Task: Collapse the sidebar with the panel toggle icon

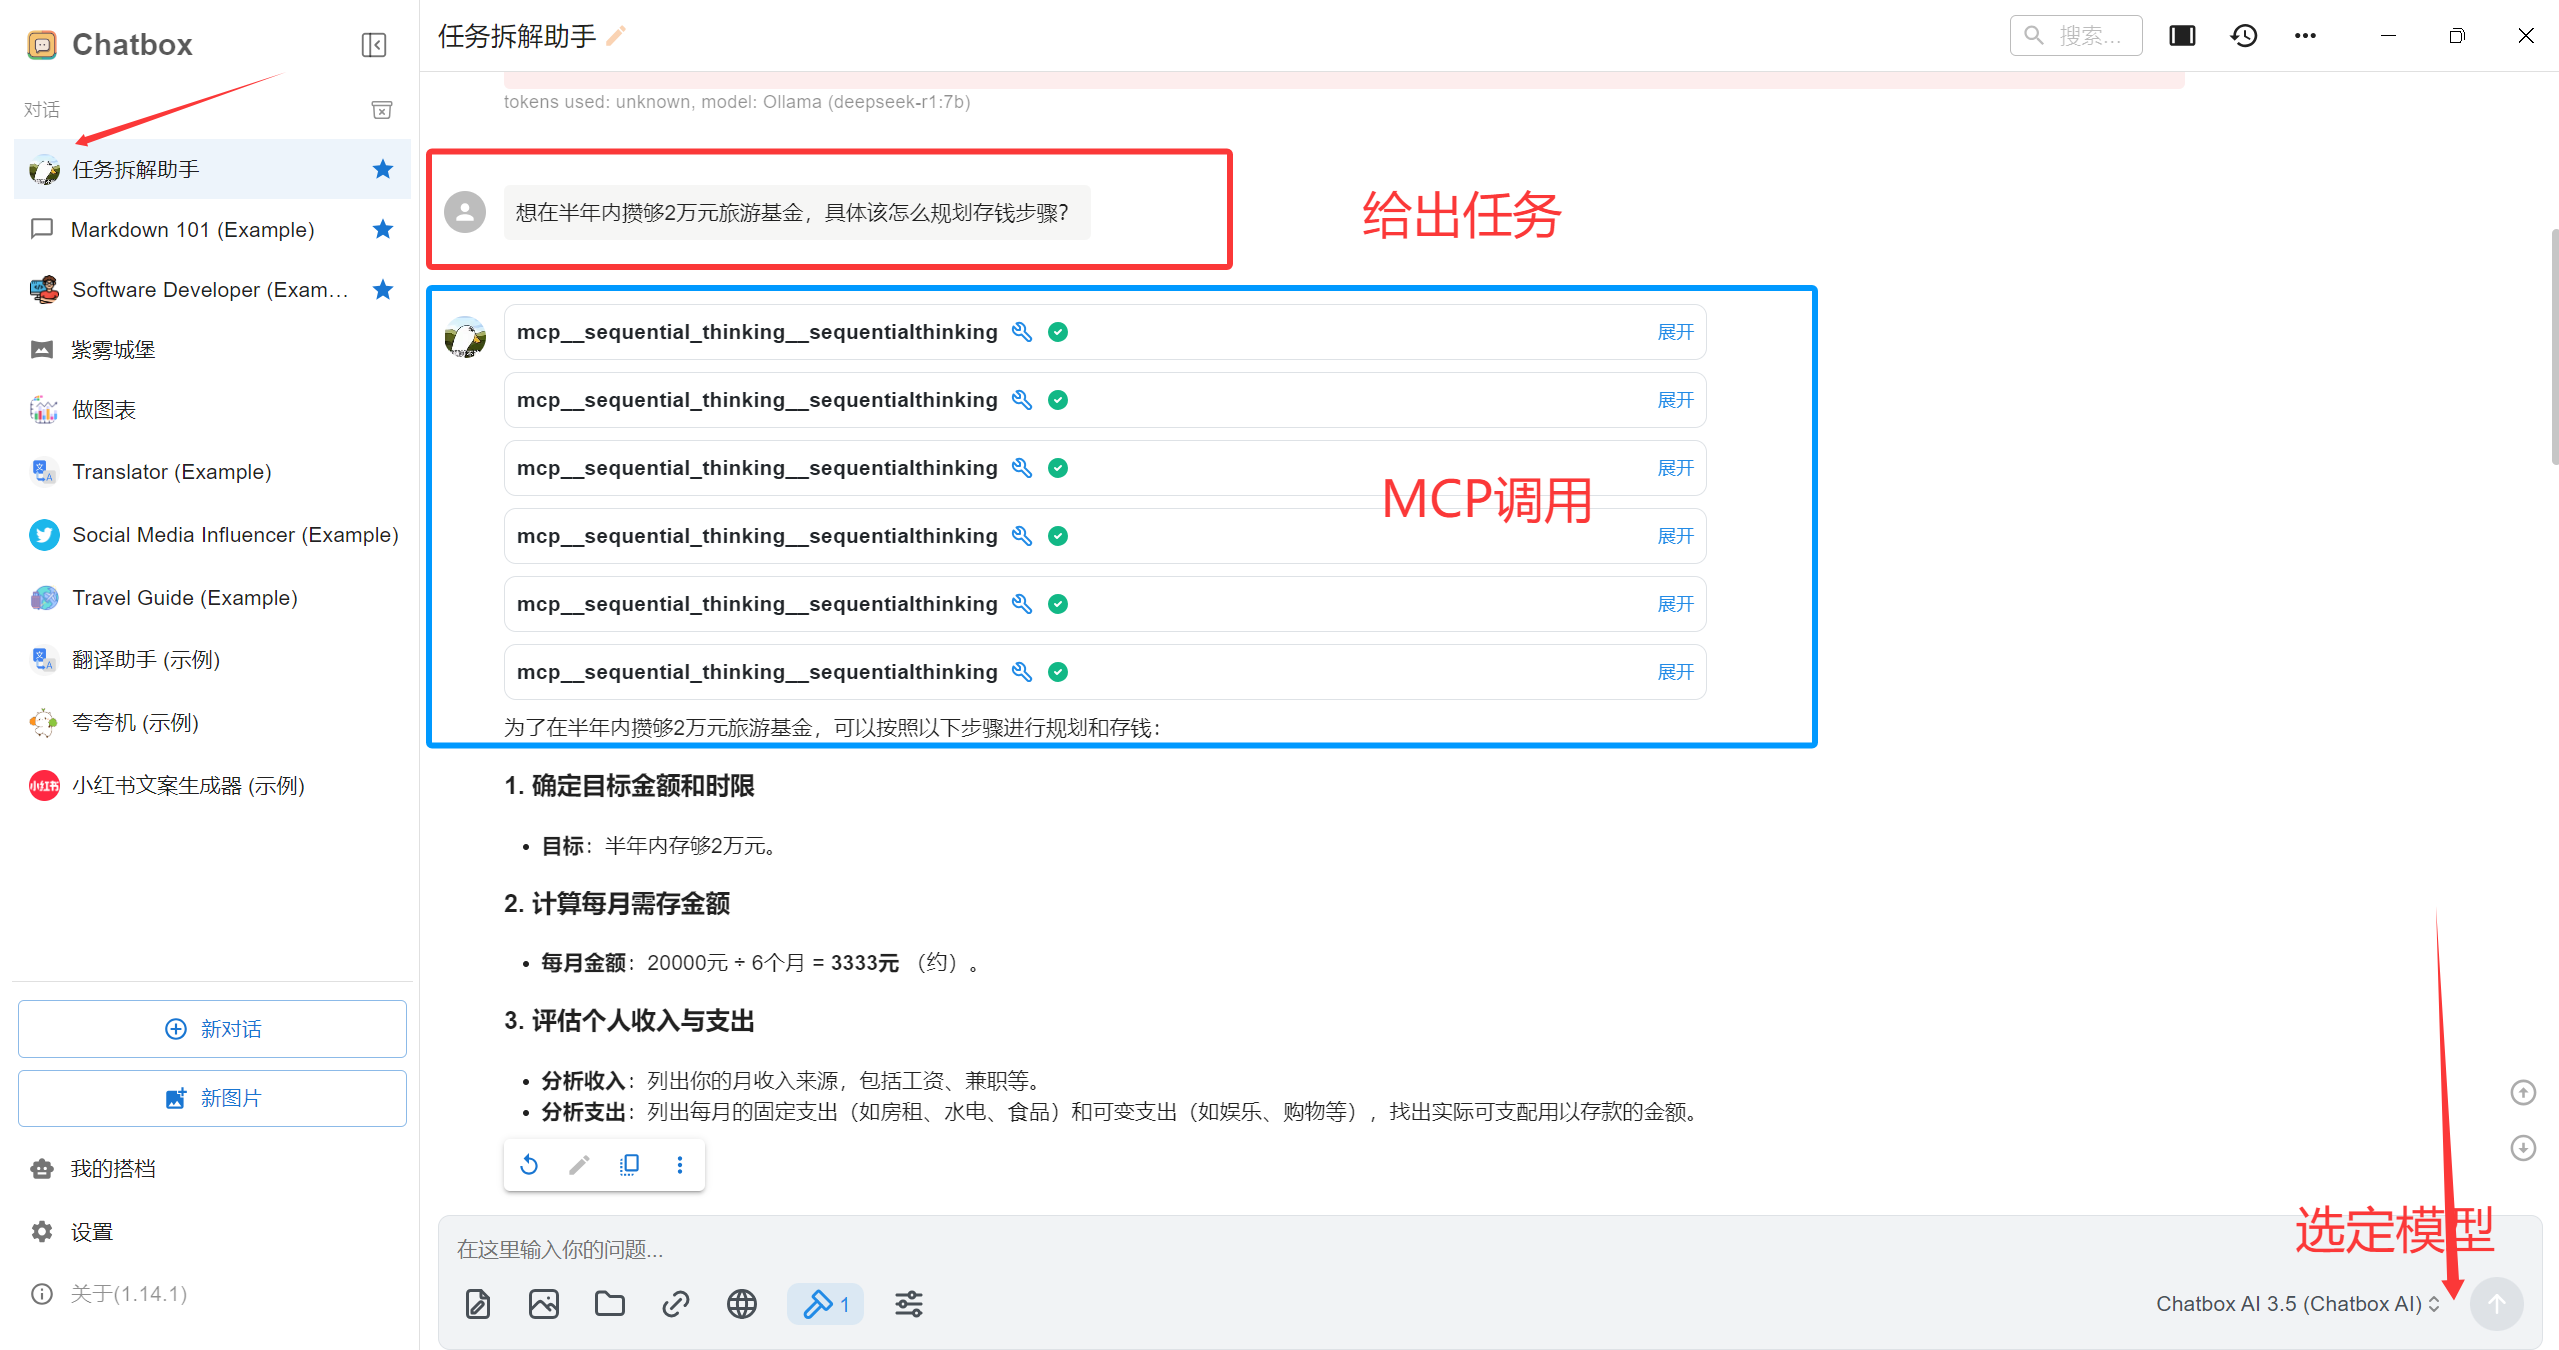Action: 373,45
